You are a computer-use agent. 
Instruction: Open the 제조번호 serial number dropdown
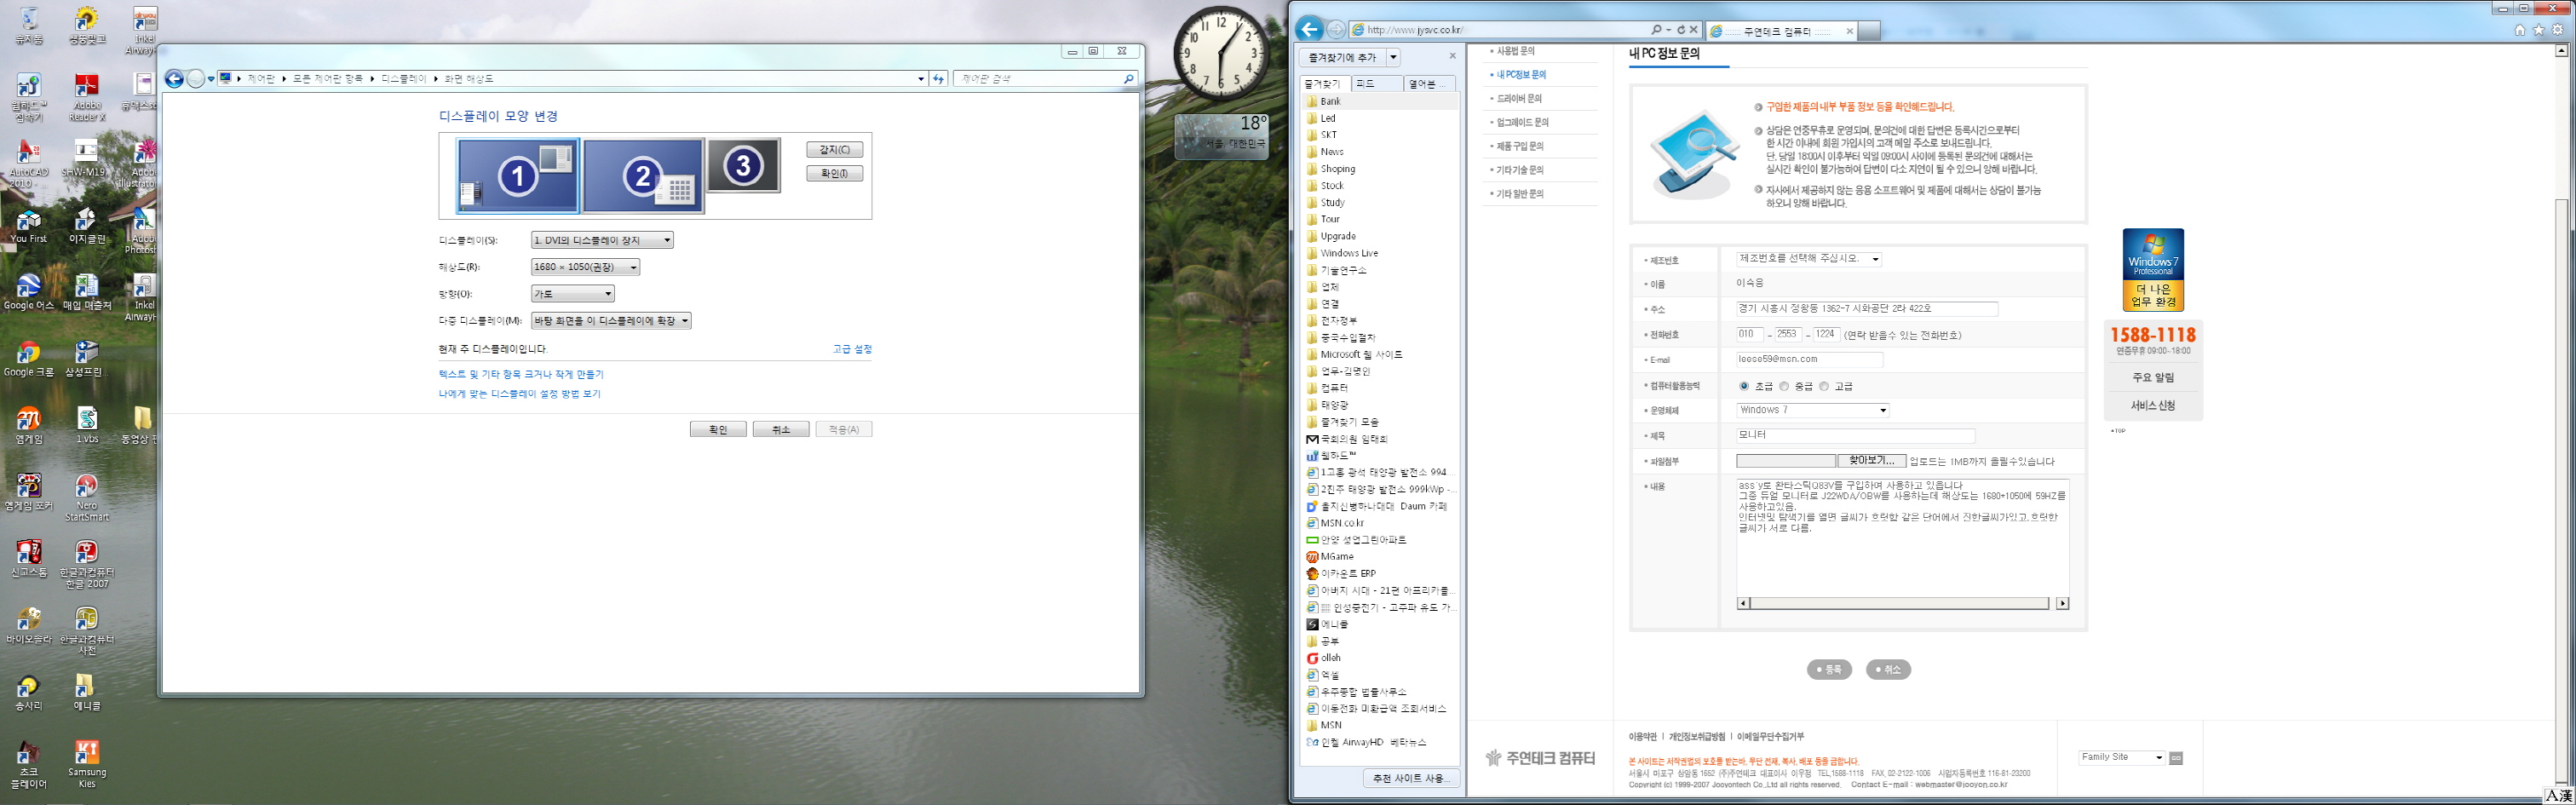pos(1809,259)
